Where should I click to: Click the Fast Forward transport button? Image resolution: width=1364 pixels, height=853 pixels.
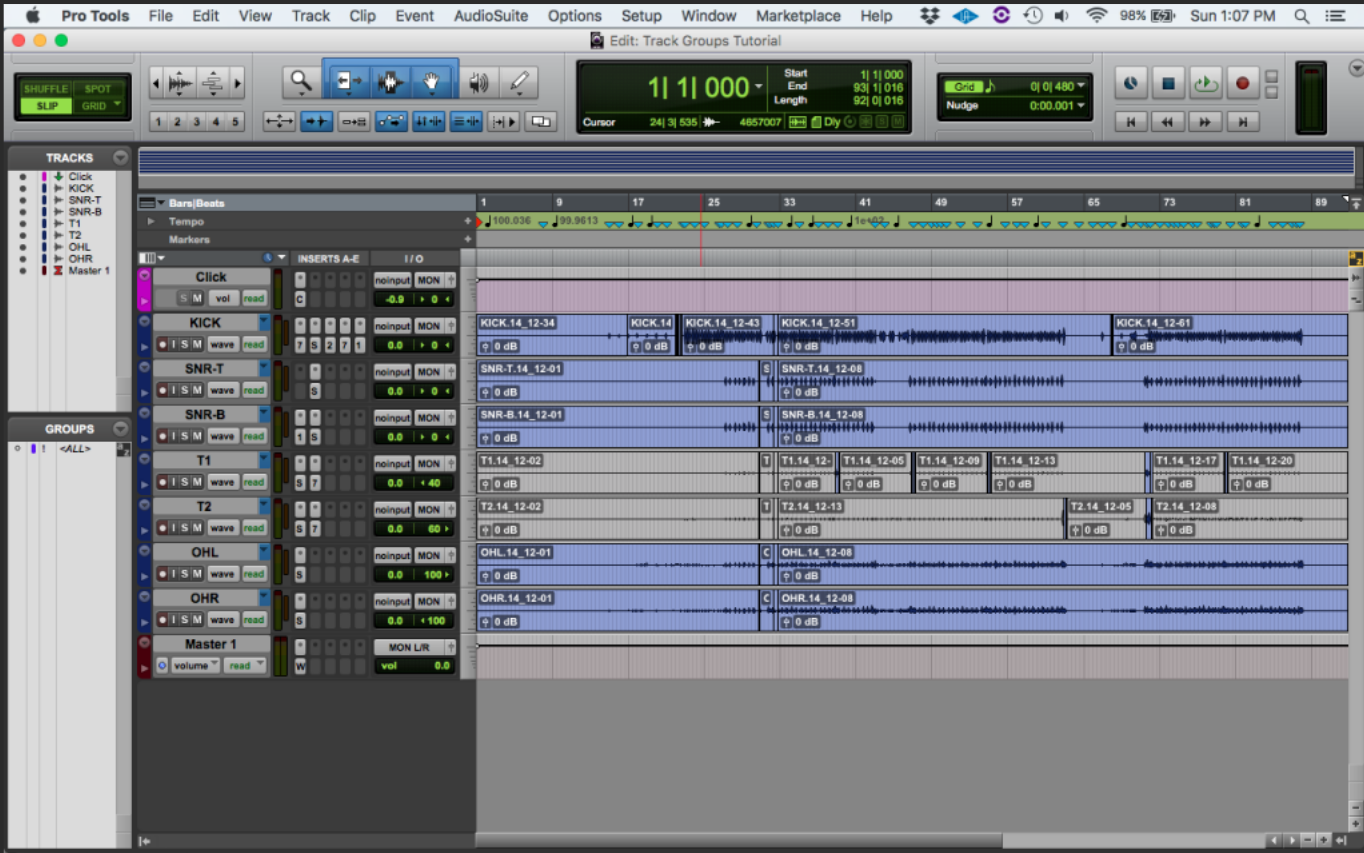(1205, 122)
